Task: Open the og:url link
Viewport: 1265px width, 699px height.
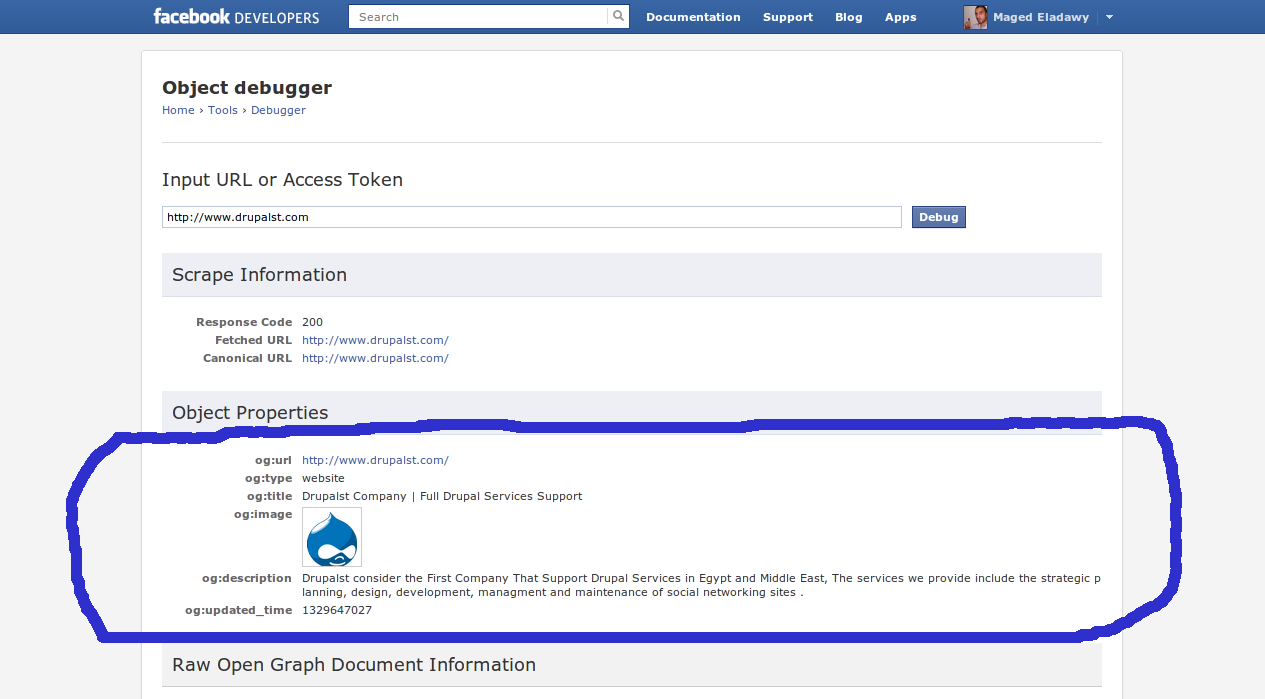Action: tap(375, 460)
